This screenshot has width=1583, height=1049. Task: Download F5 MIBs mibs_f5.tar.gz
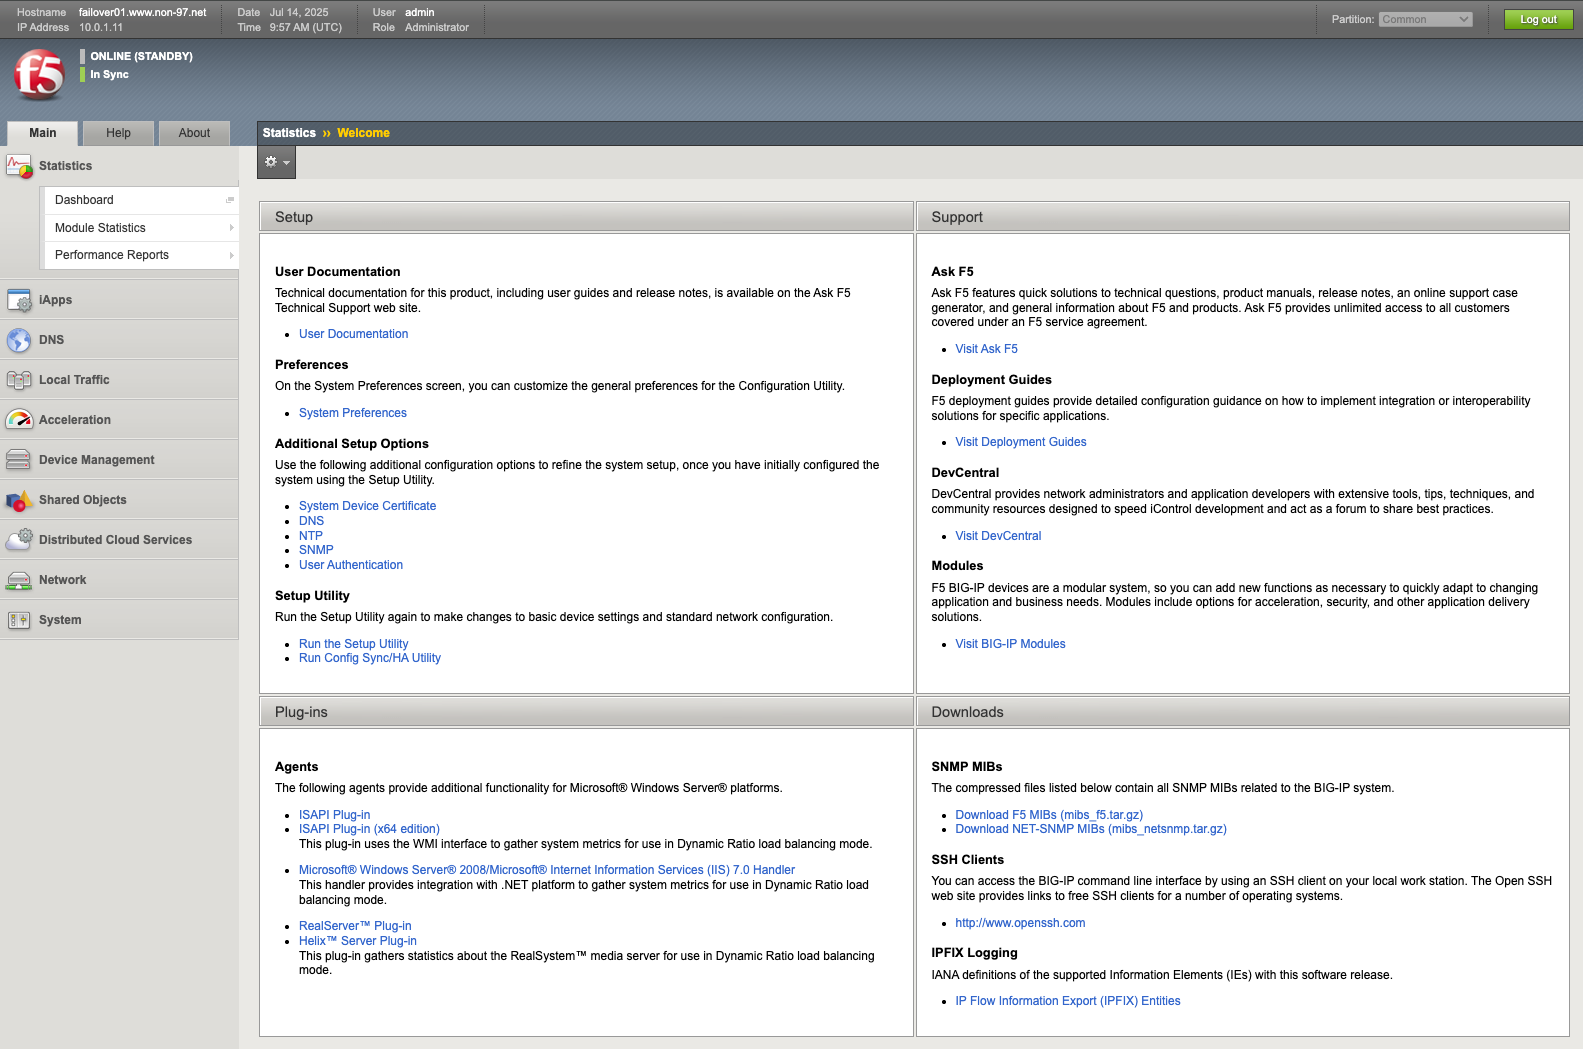(x=1049, y=815)
